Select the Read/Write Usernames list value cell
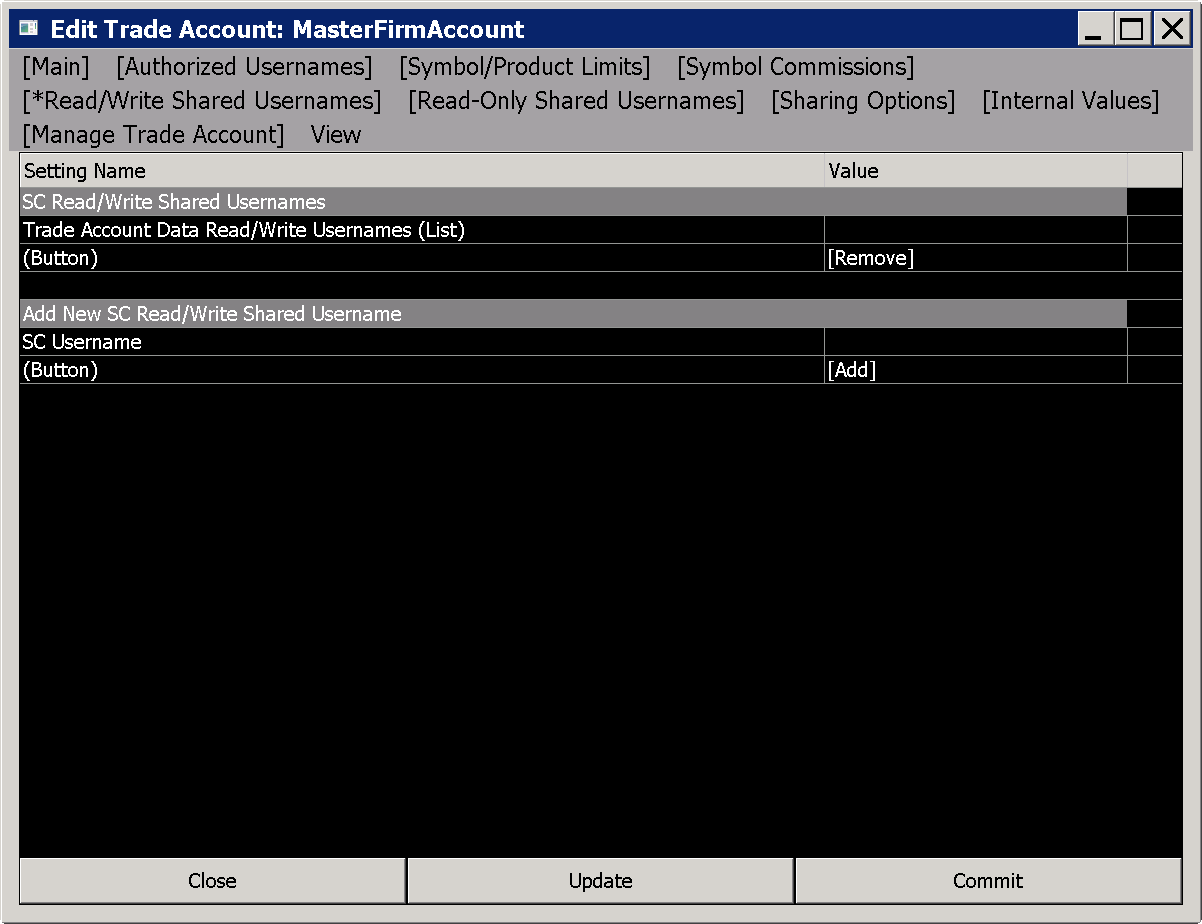The height and width of the screenshot is (924, 1202). click(976, 230)
